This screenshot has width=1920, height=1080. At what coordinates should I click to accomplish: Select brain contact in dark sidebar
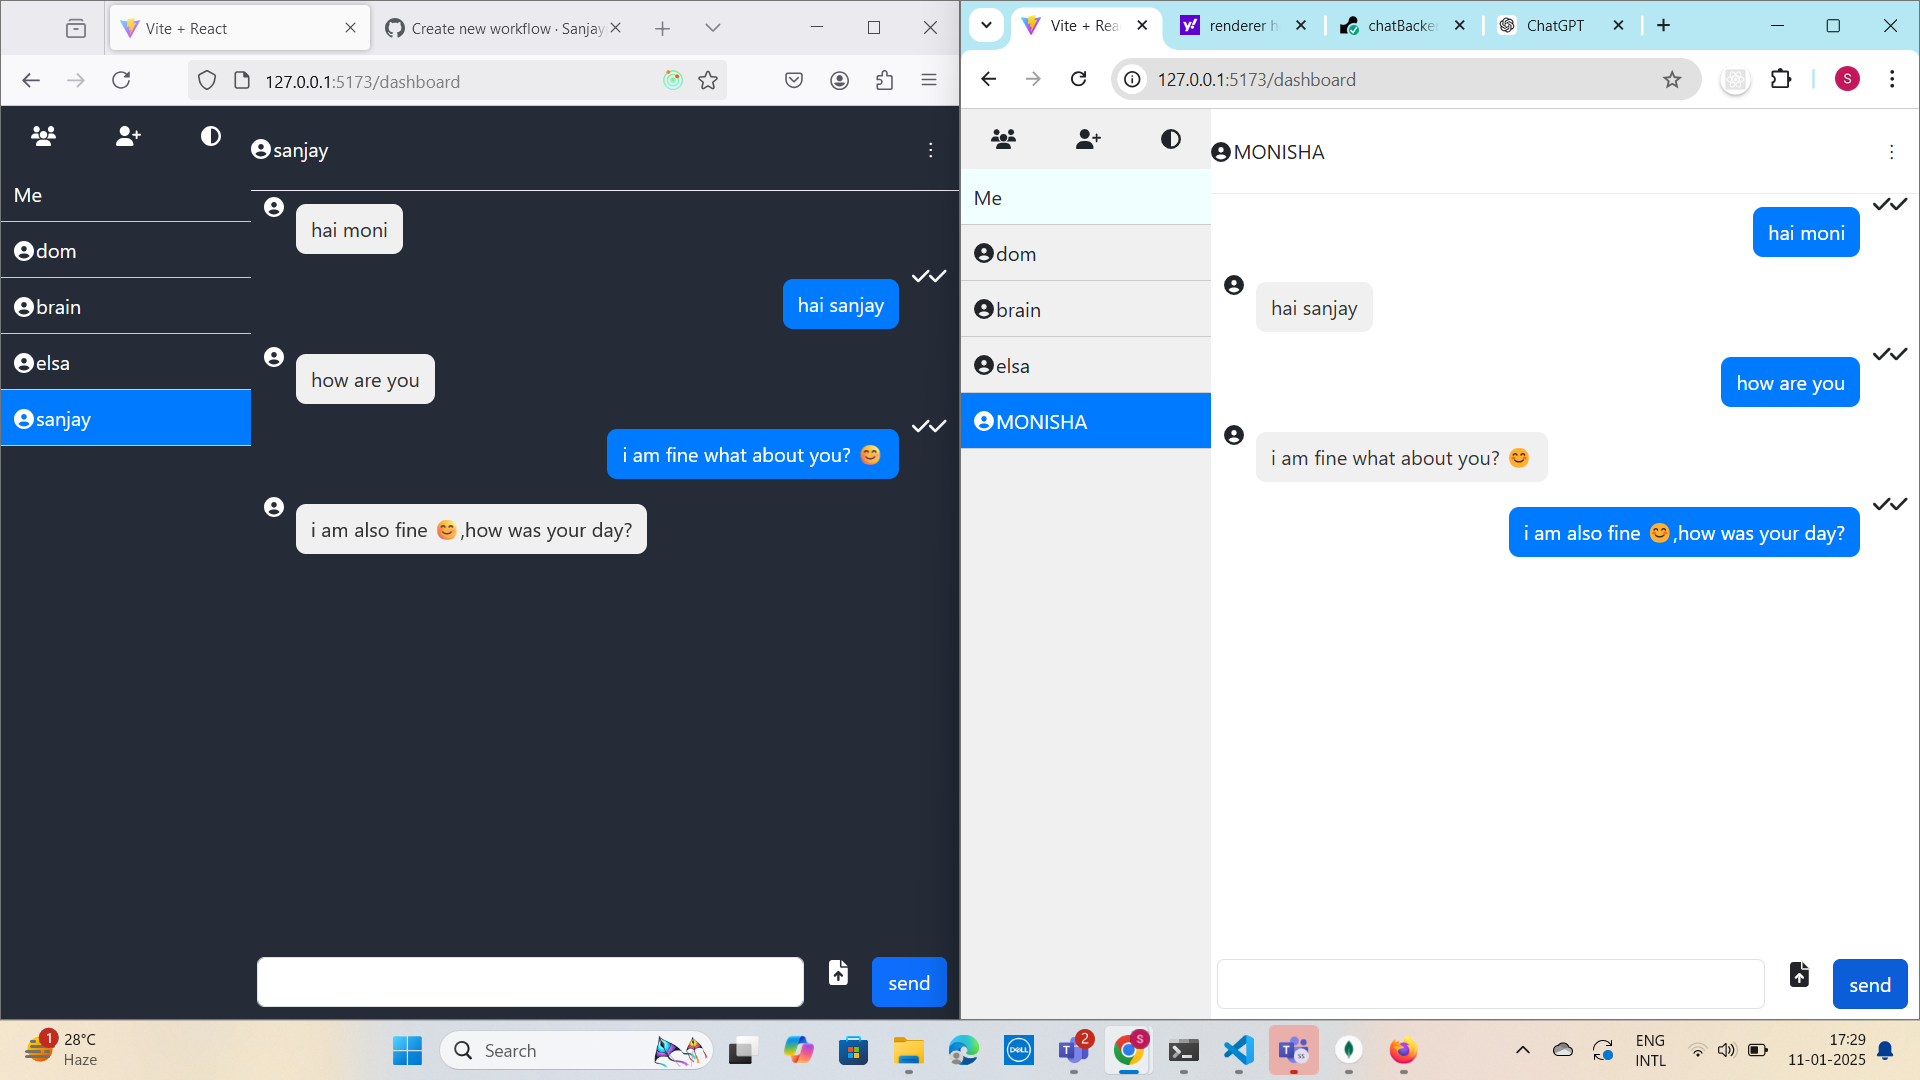click(126, 307)
